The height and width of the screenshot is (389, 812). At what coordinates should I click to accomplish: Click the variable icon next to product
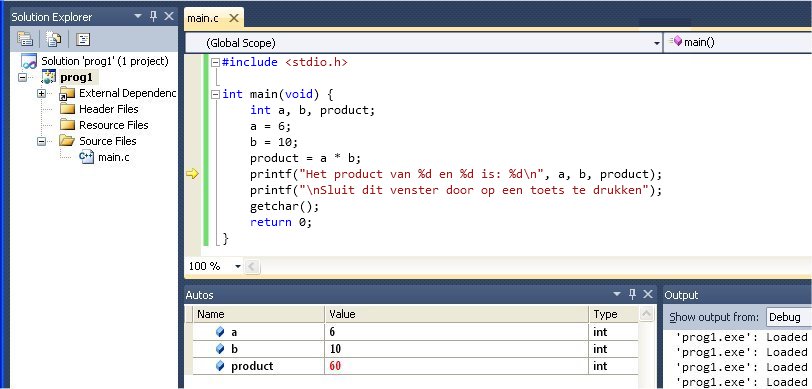(220, 366)
